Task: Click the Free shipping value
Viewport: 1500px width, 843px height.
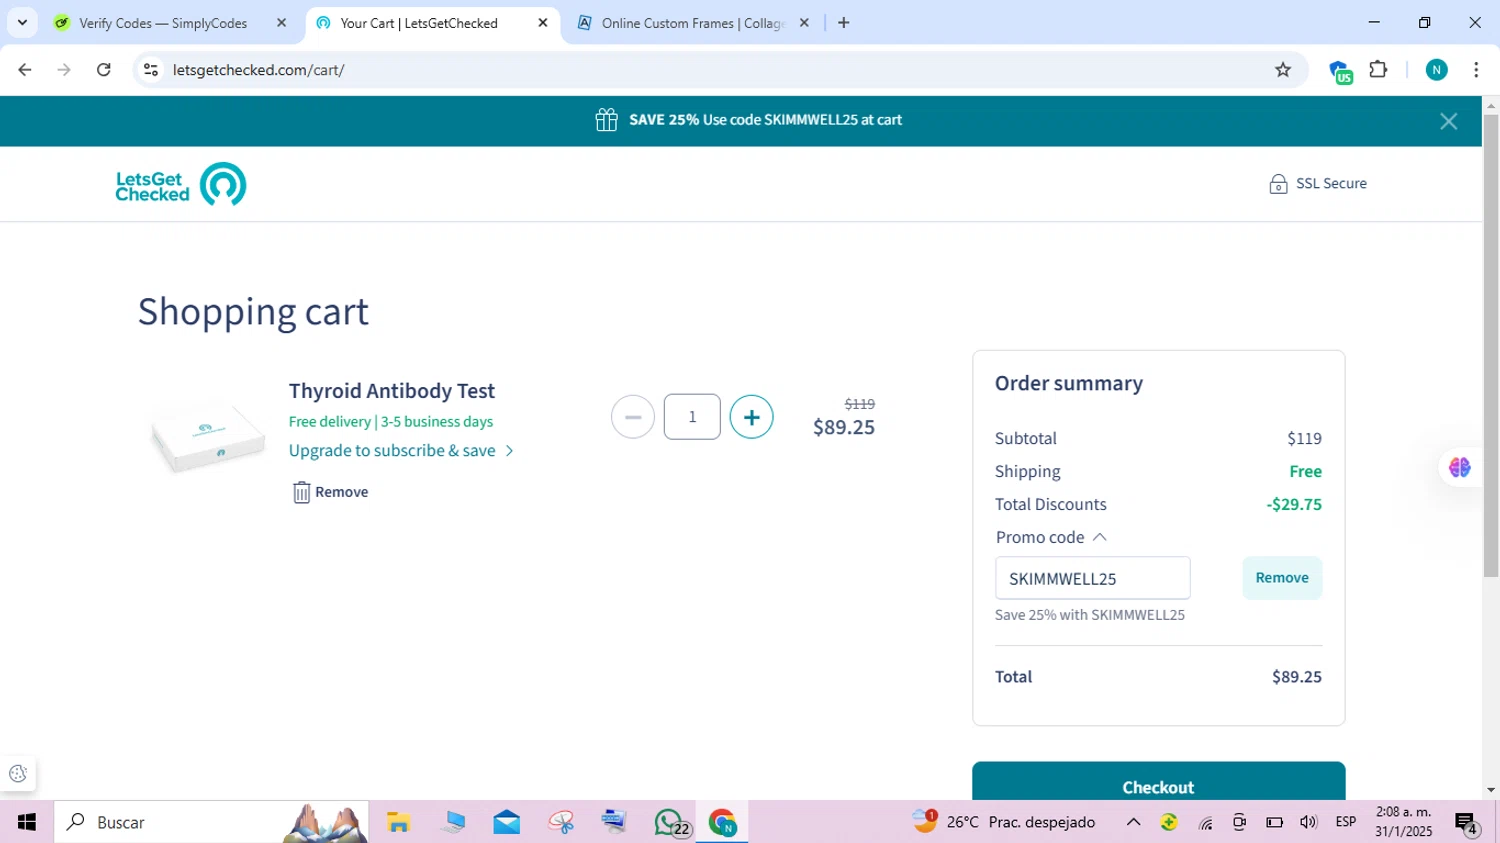Action: tap(1305, 471)
